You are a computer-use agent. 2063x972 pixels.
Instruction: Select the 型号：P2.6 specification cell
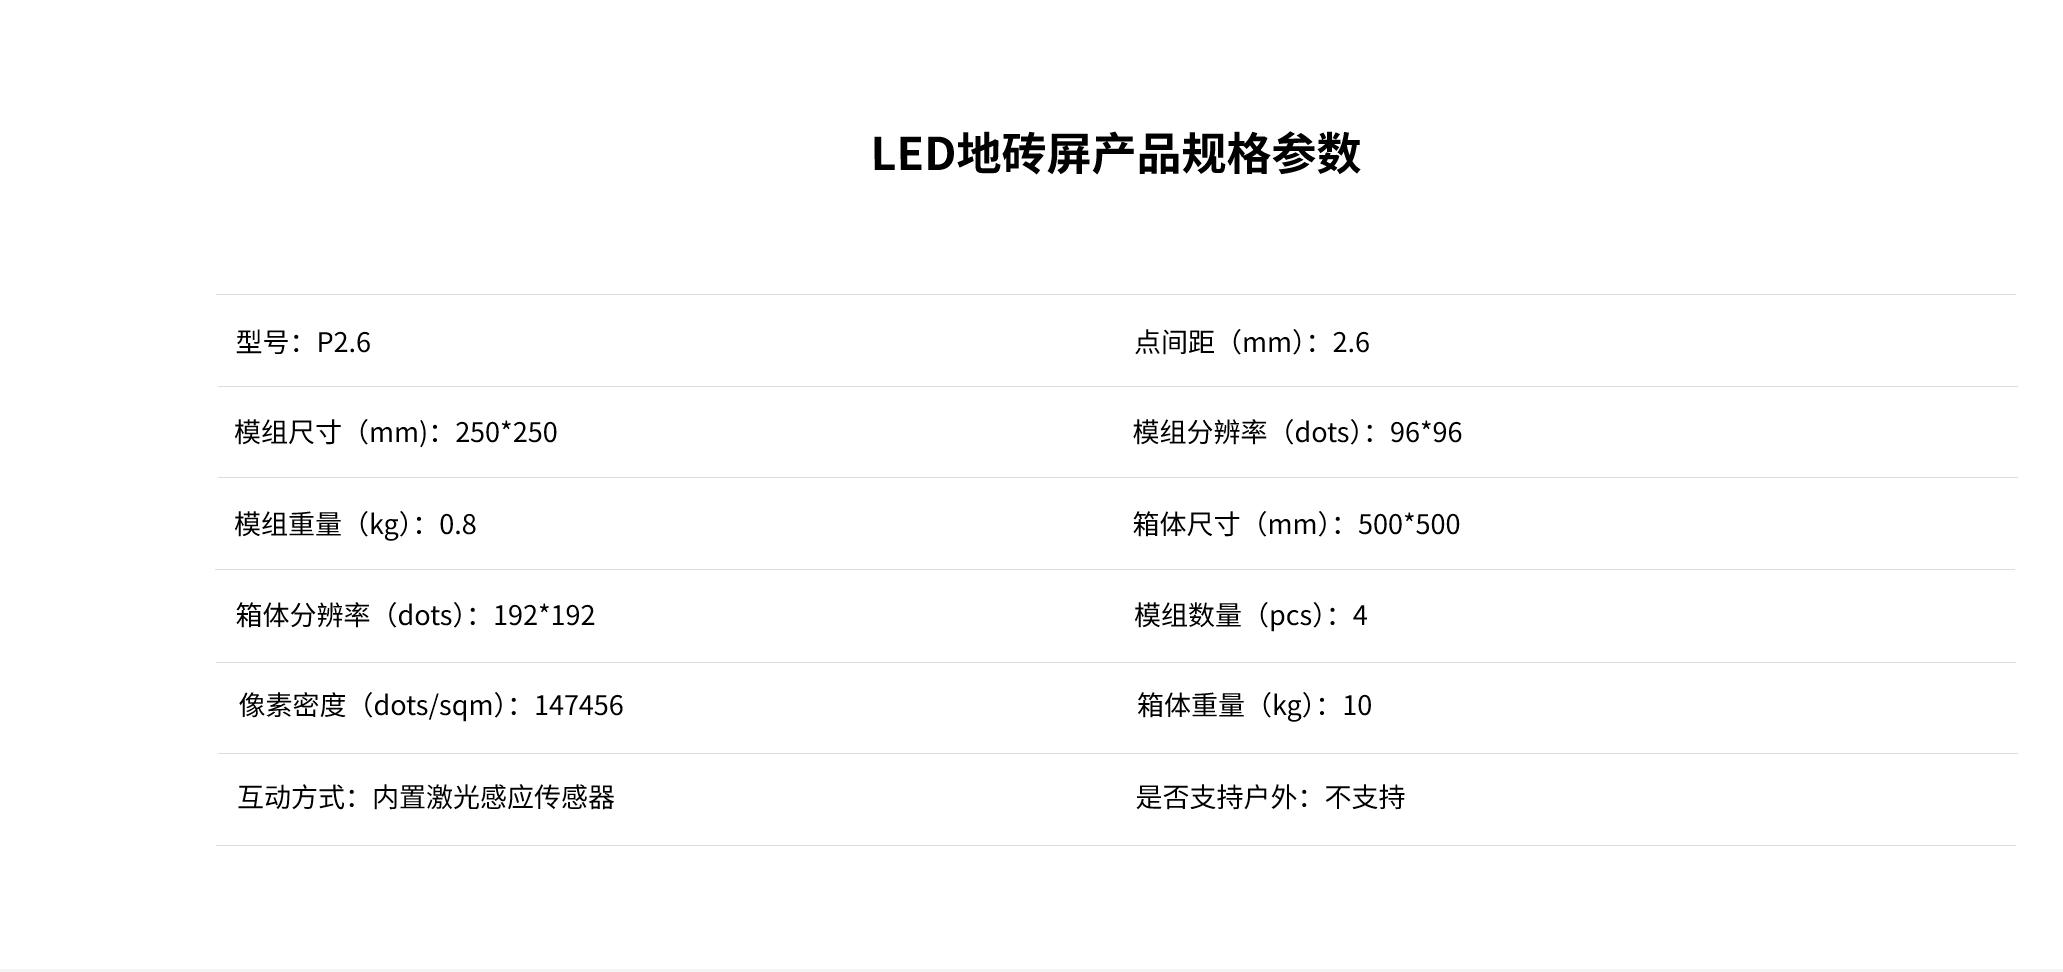303,342
